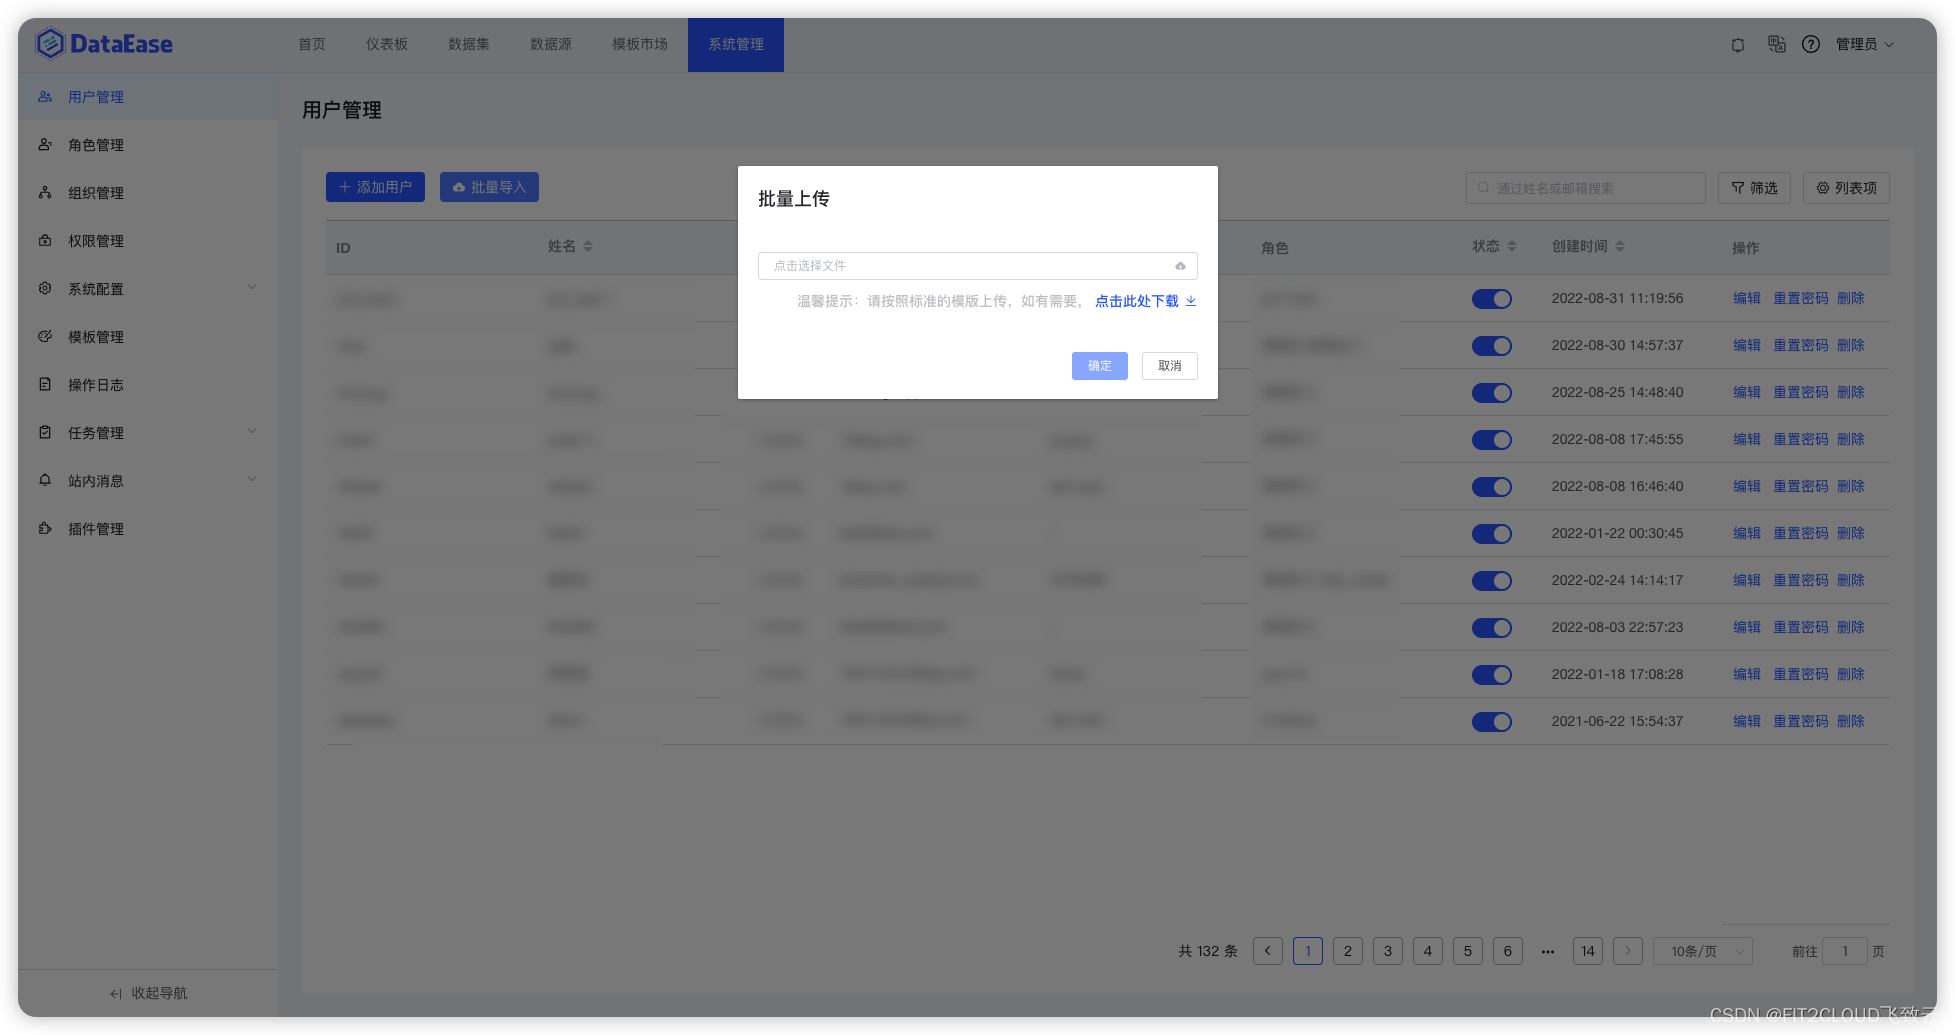Click the upload cloud icon in file field

coord(1180,266)
